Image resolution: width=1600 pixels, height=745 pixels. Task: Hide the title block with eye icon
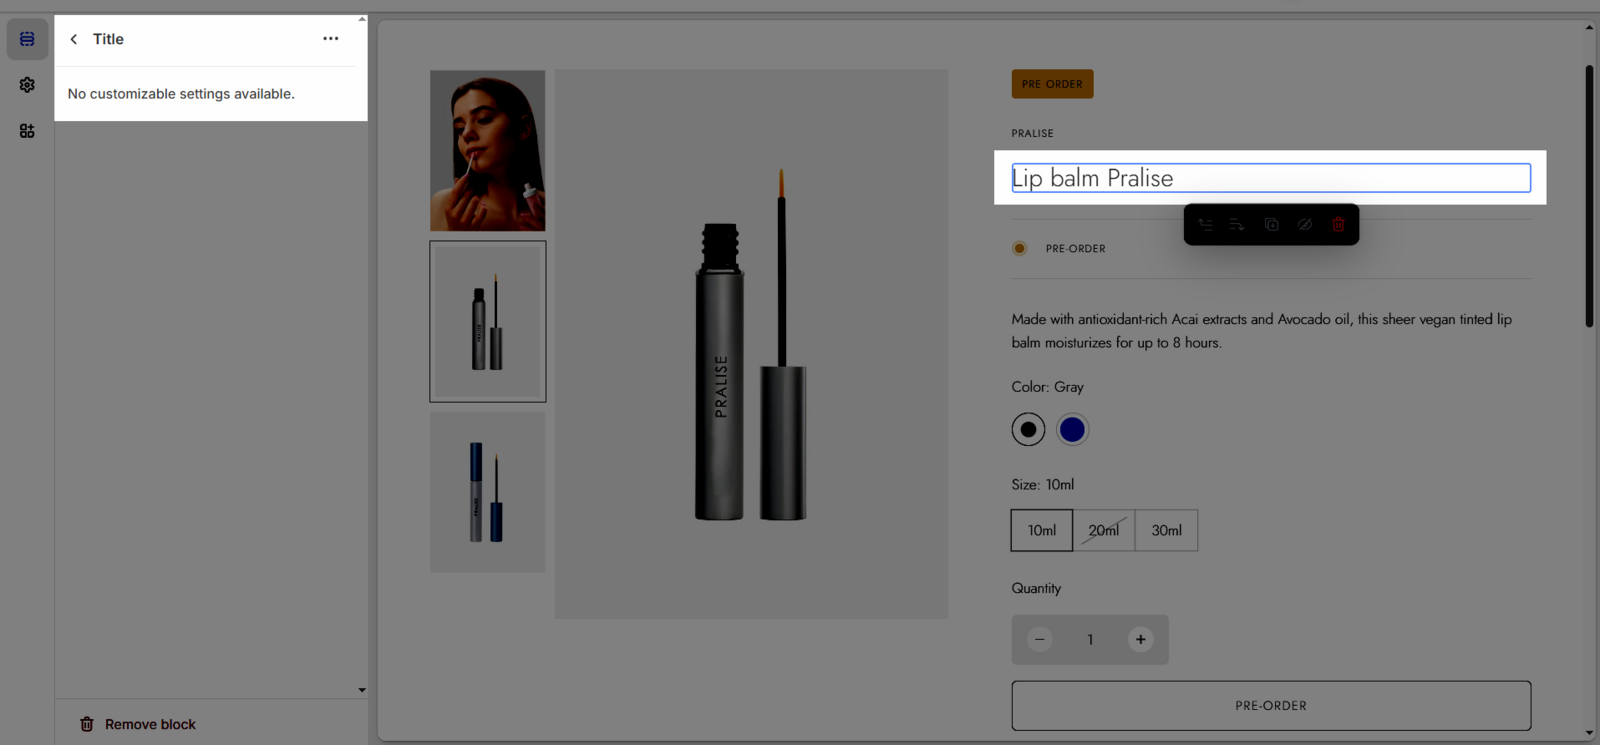(1305, 225)
